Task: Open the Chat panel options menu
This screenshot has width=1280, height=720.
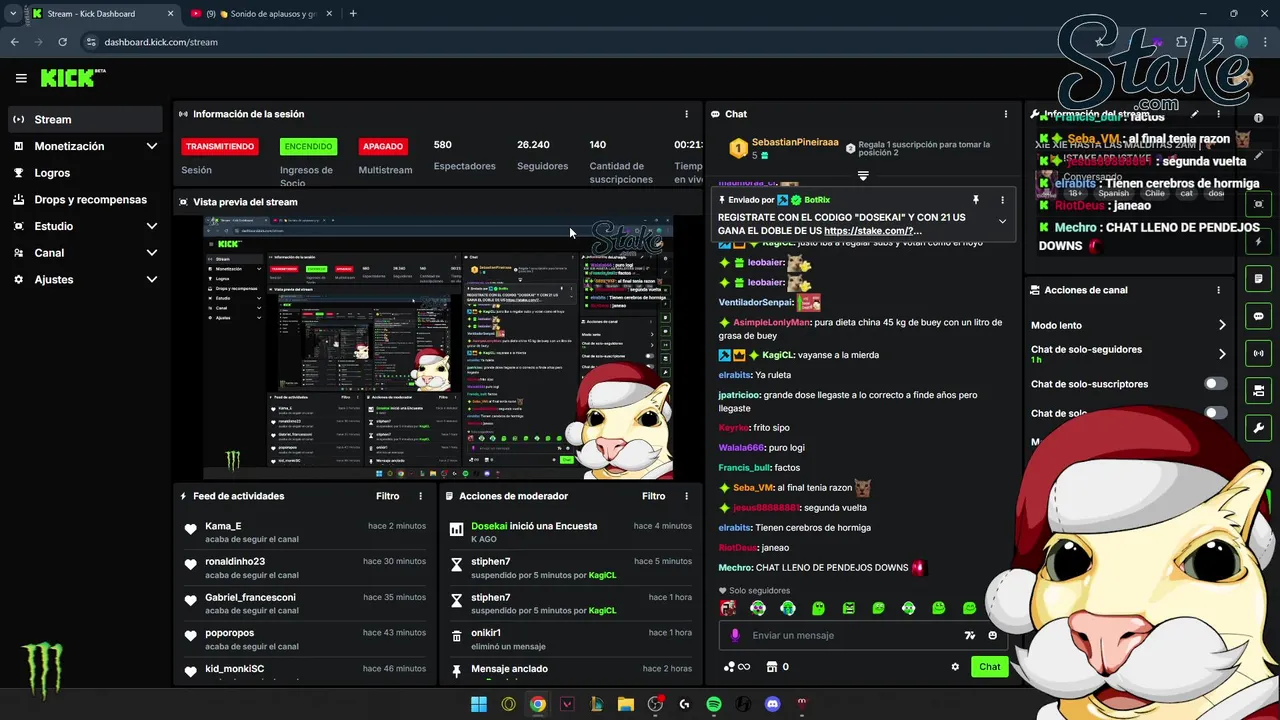Action: click(x=1005, y=114)
